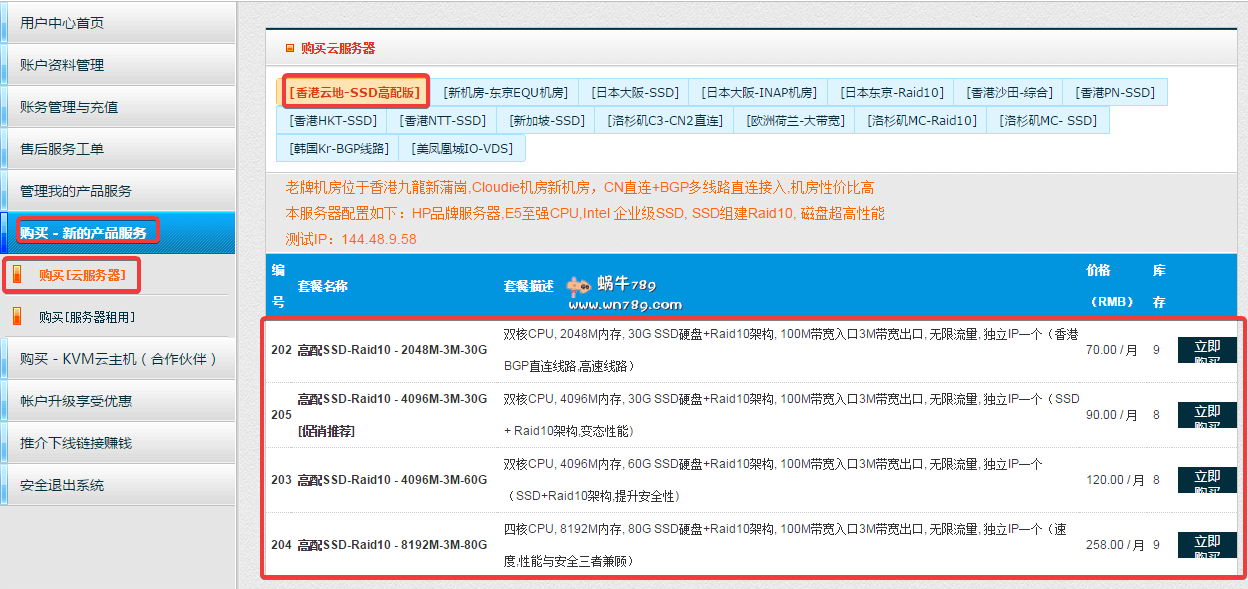Expand the 购买 - 新的产品服务 section
The image size is (1248, 589).
pos(84,232)
